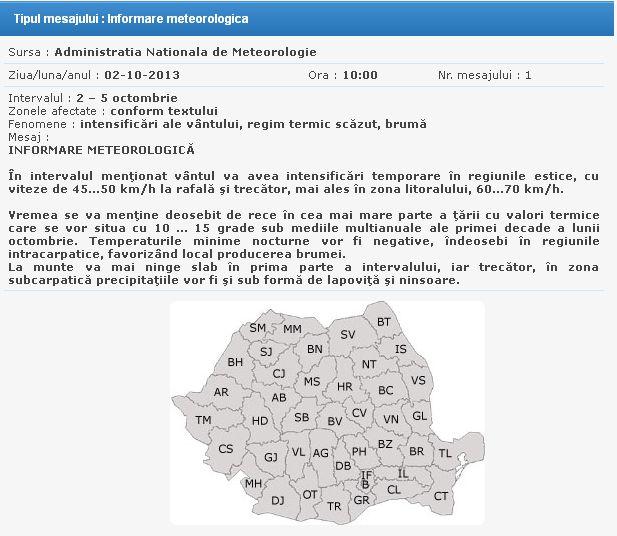Select Galați (GL) county on the map
This screenshot has height=536, width=617.
coord(419,415)
